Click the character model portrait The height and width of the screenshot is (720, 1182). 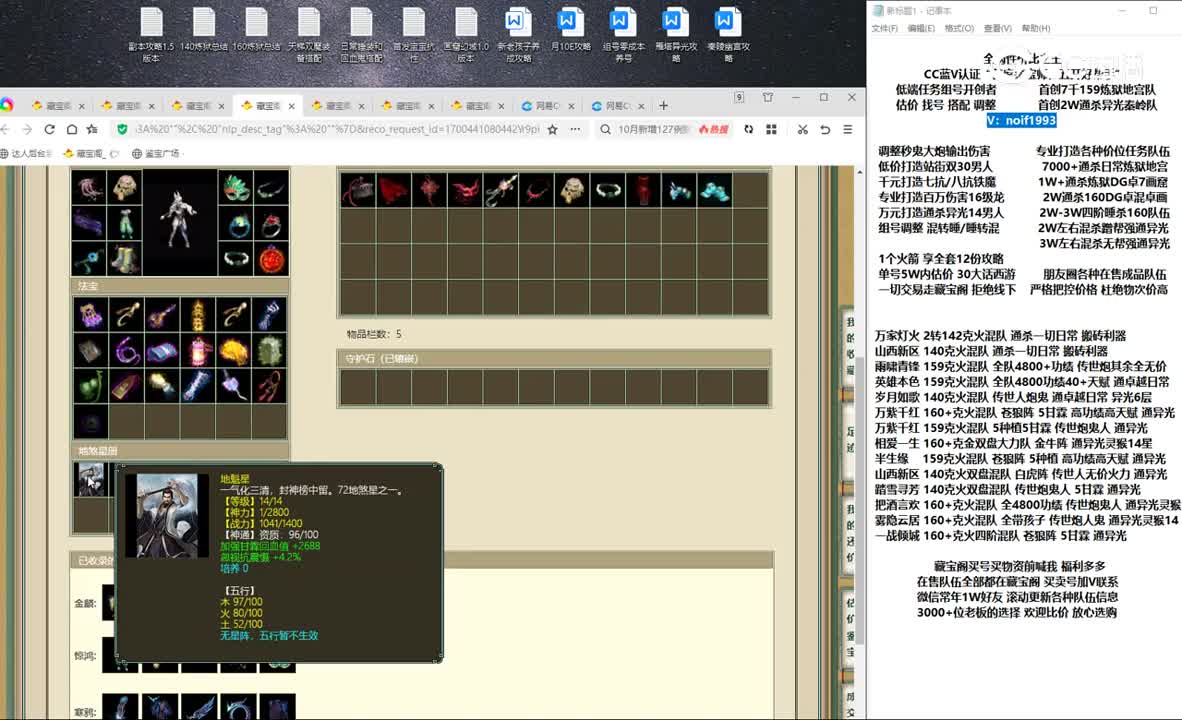point(179,222)
